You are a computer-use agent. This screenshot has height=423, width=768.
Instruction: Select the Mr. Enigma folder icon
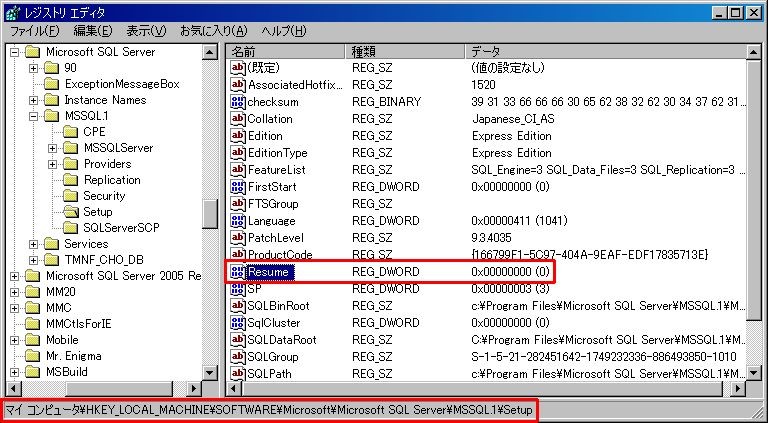point(33,356)
